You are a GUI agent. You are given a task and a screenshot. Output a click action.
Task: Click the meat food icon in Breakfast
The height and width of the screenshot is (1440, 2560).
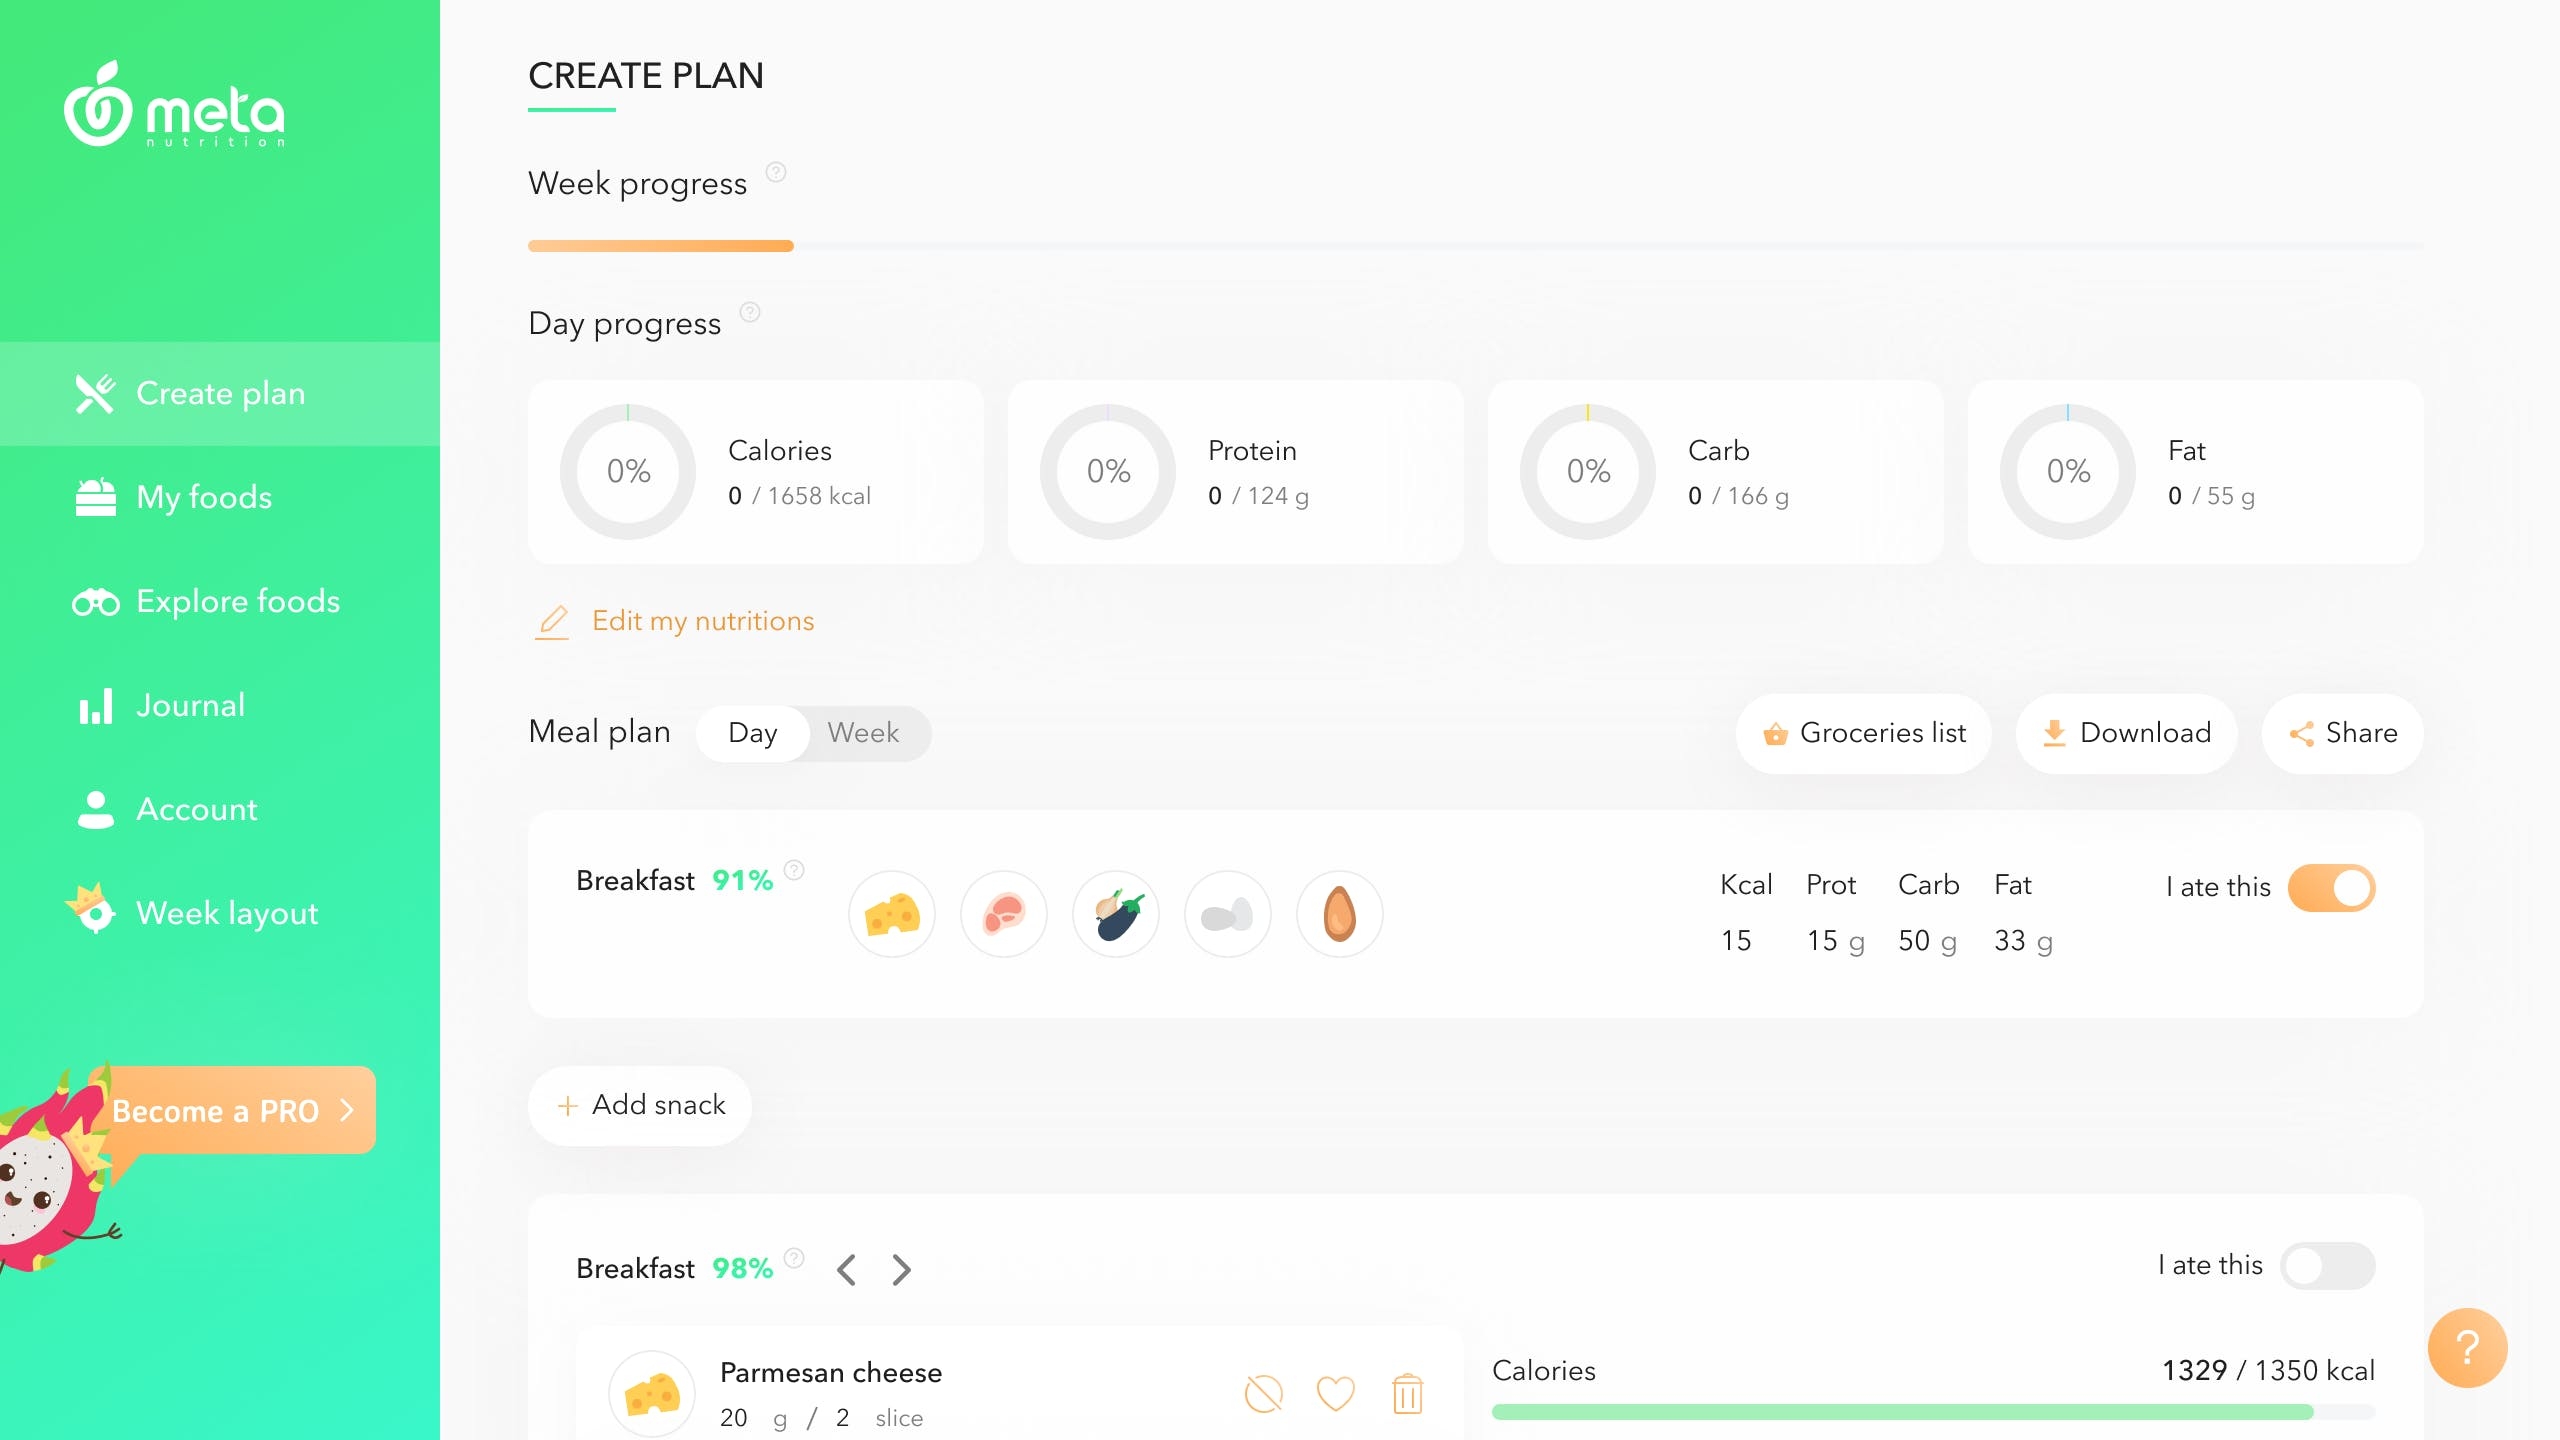point(1004,914)
